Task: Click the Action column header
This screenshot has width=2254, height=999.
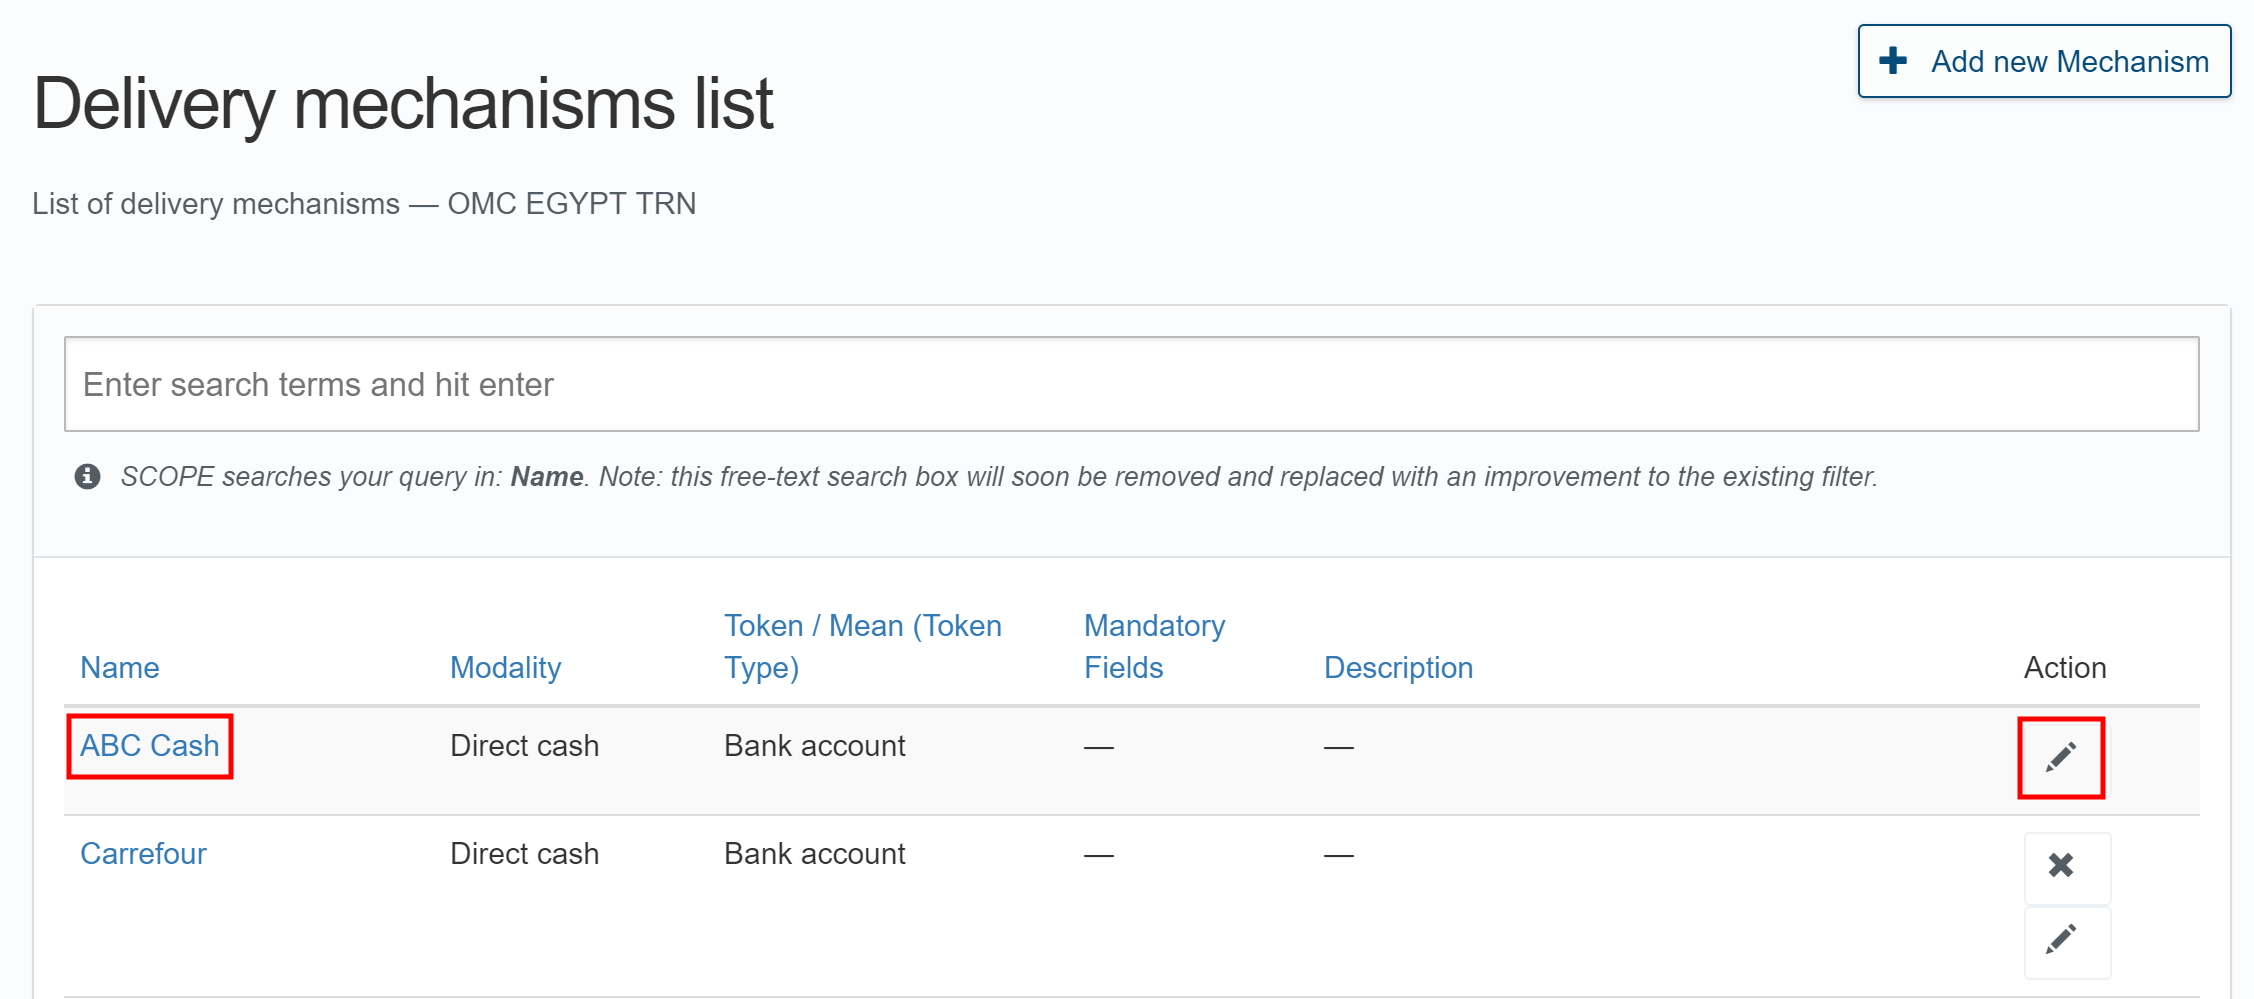Action: click(x=2064, y=667)
